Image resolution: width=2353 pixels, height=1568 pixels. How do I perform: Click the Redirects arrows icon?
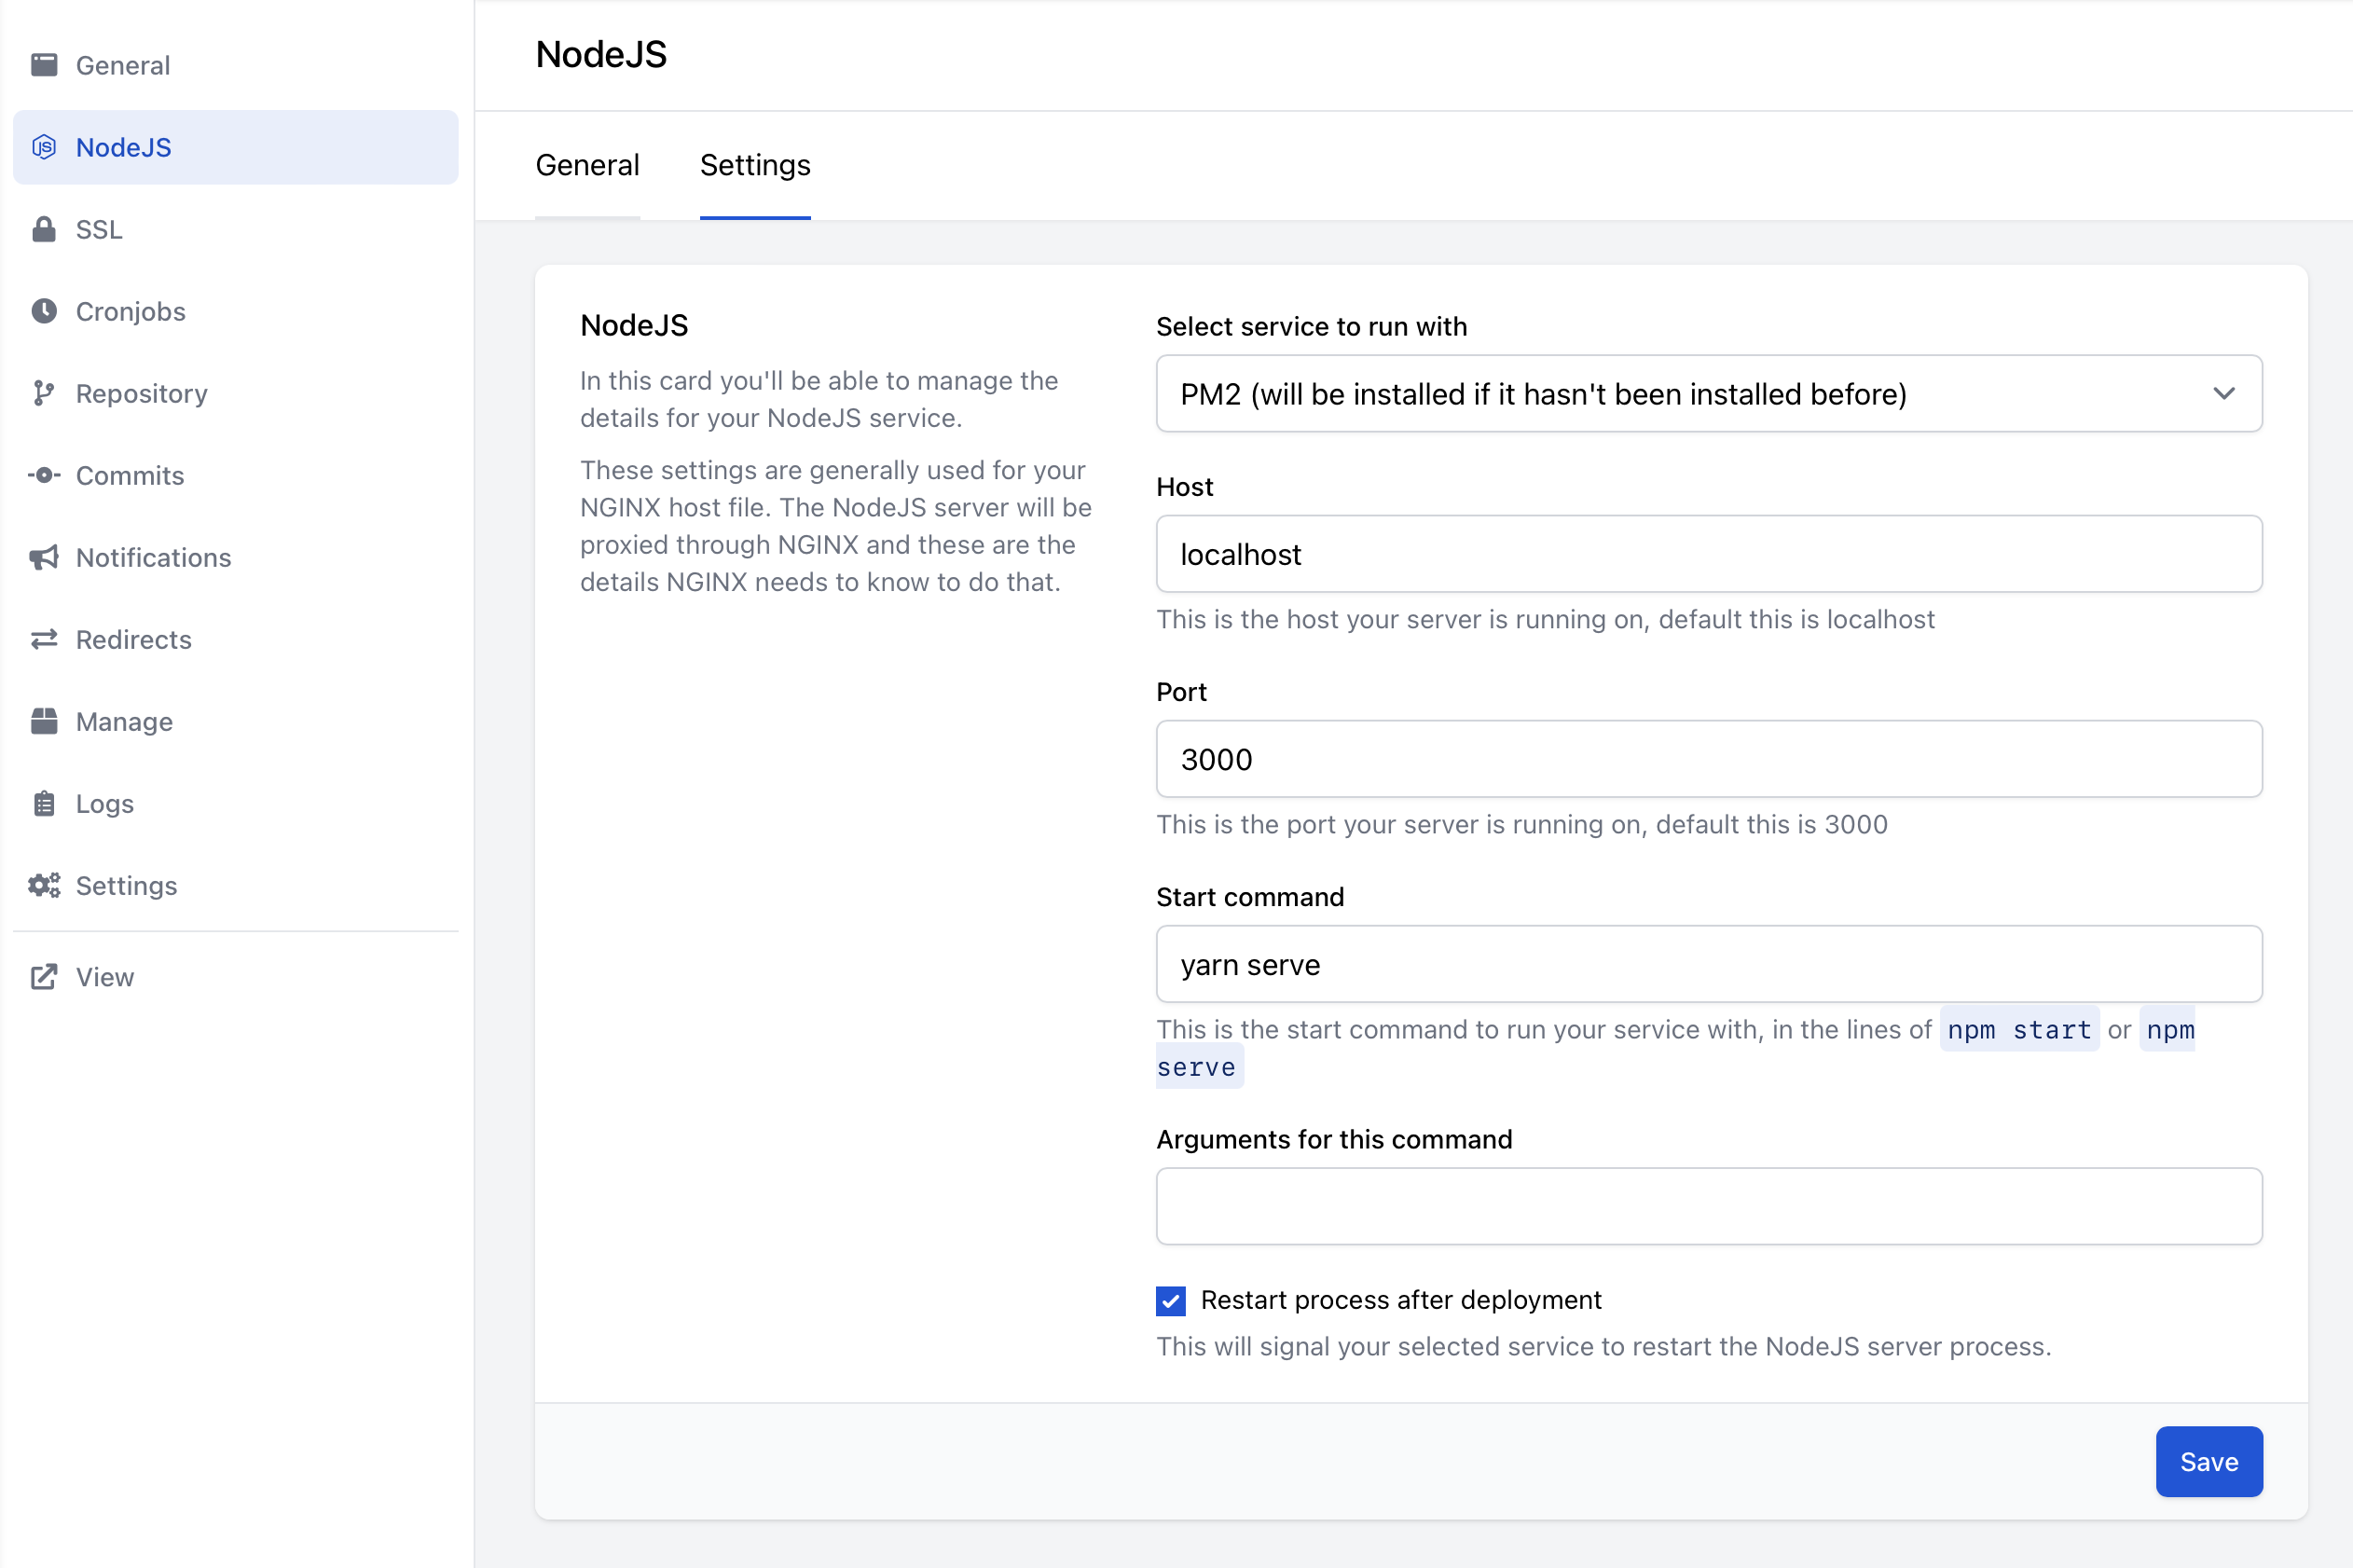click(x=44, y=639)
